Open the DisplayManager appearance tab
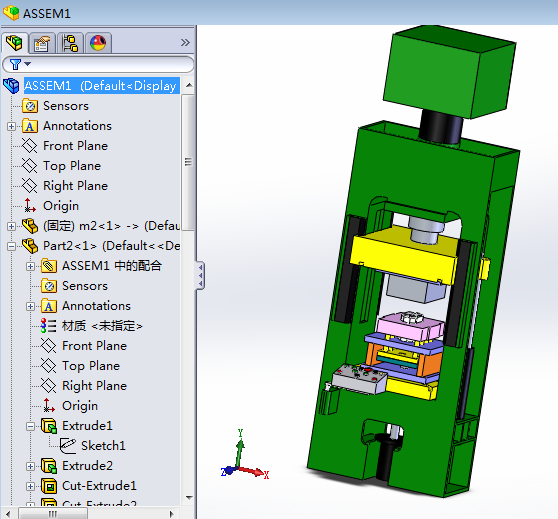Image resolution: width=558 pixels, height=519 pixels. (98, 43)
